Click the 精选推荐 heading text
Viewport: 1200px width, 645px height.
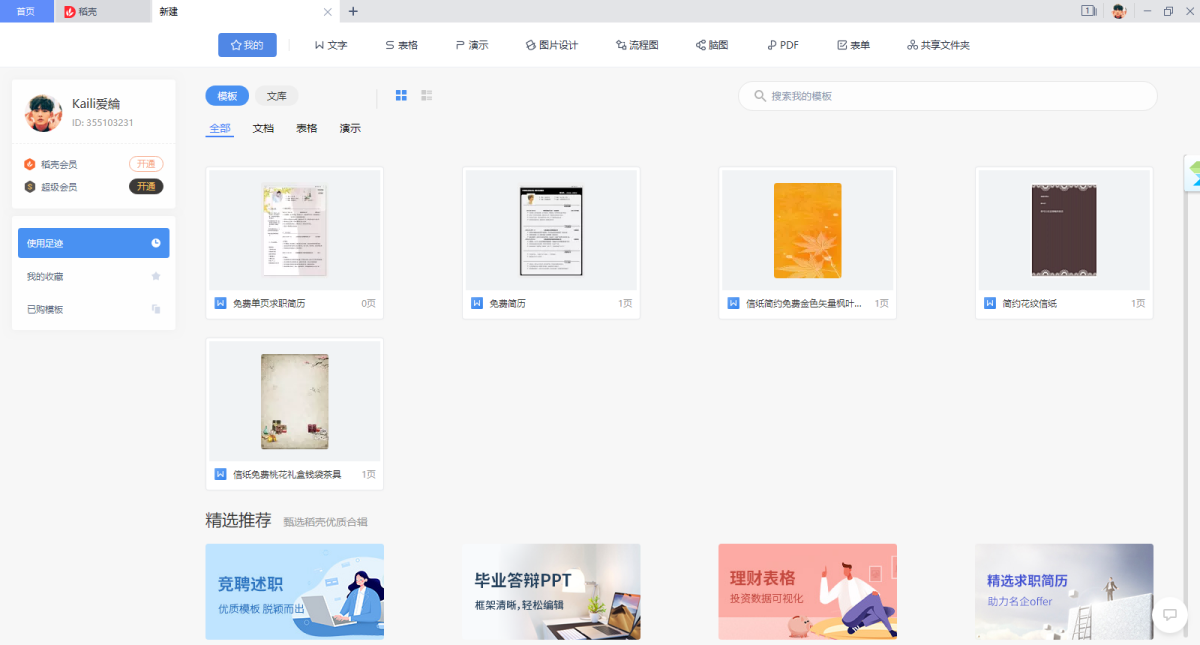[238, 520]
